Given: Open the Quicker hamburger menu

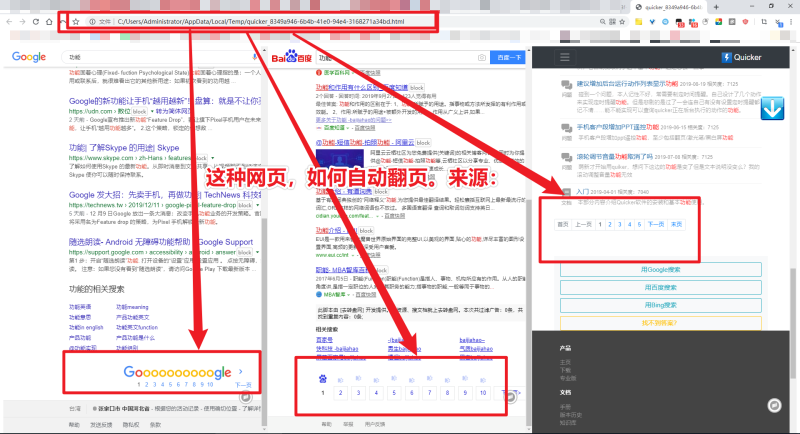Looking at the screenshot, I should pyautogui.click(x=564, y=57).
